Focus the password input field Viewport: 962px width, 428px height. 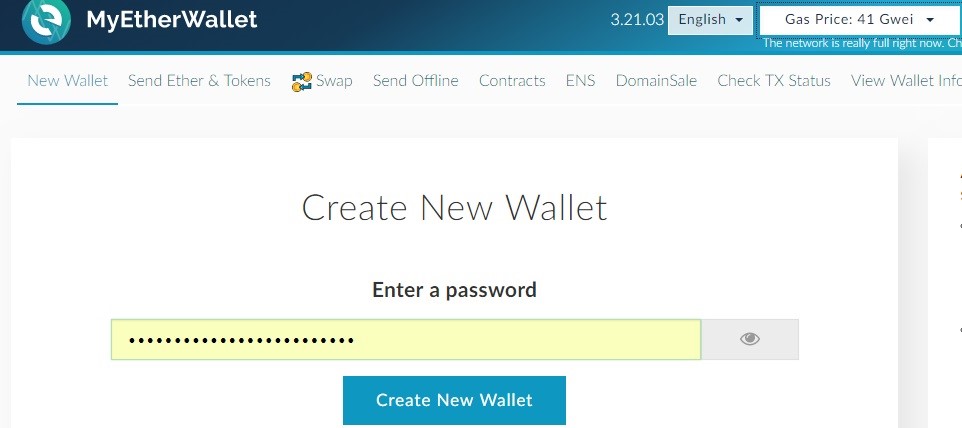coord(406,339)
